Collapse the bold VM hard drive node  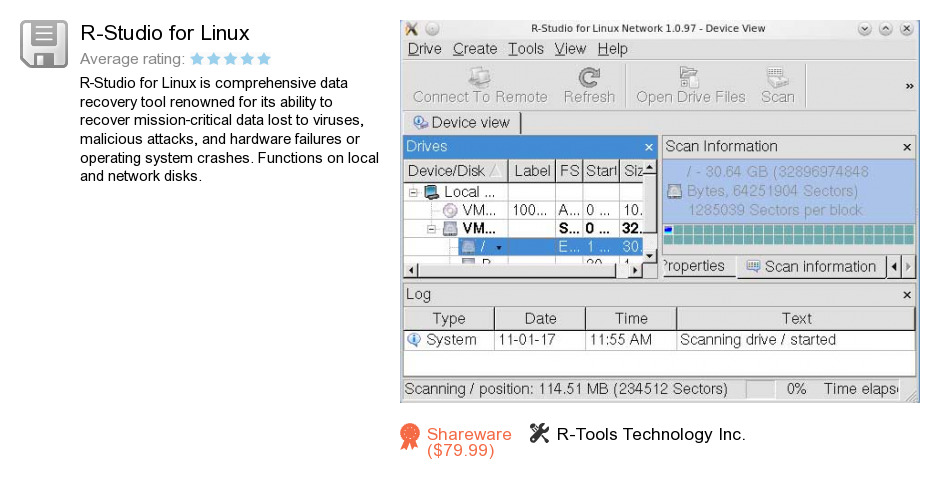[x=432, y=229]
